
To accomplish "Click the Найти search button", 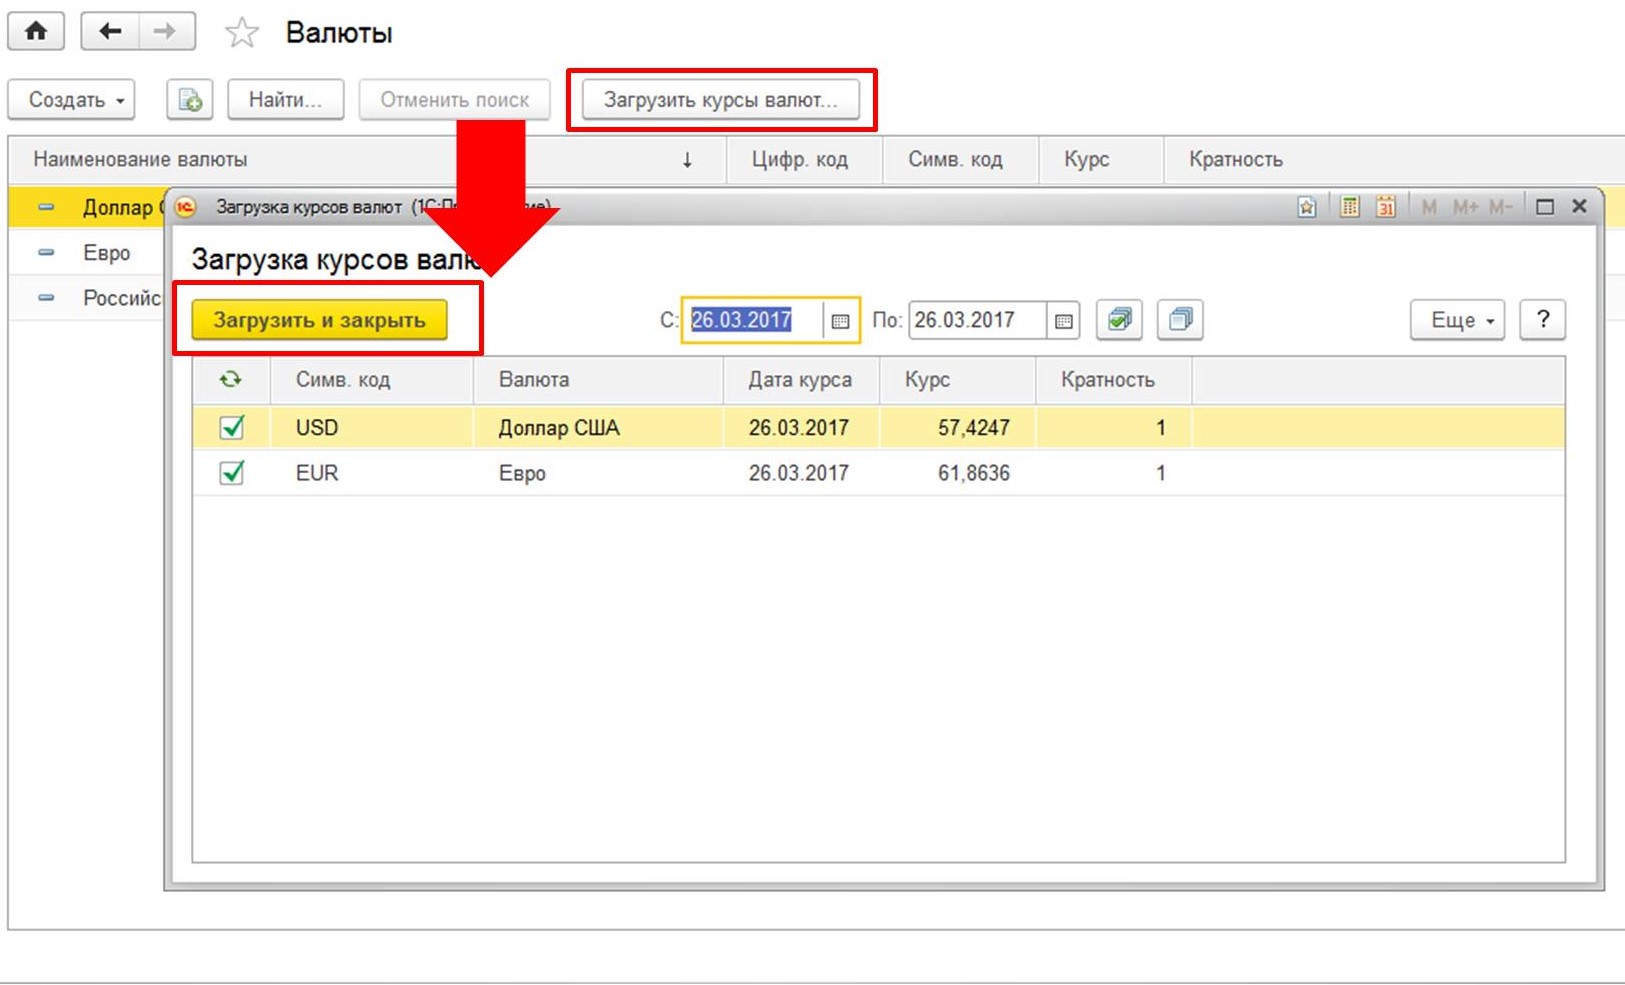I will 285,100.
